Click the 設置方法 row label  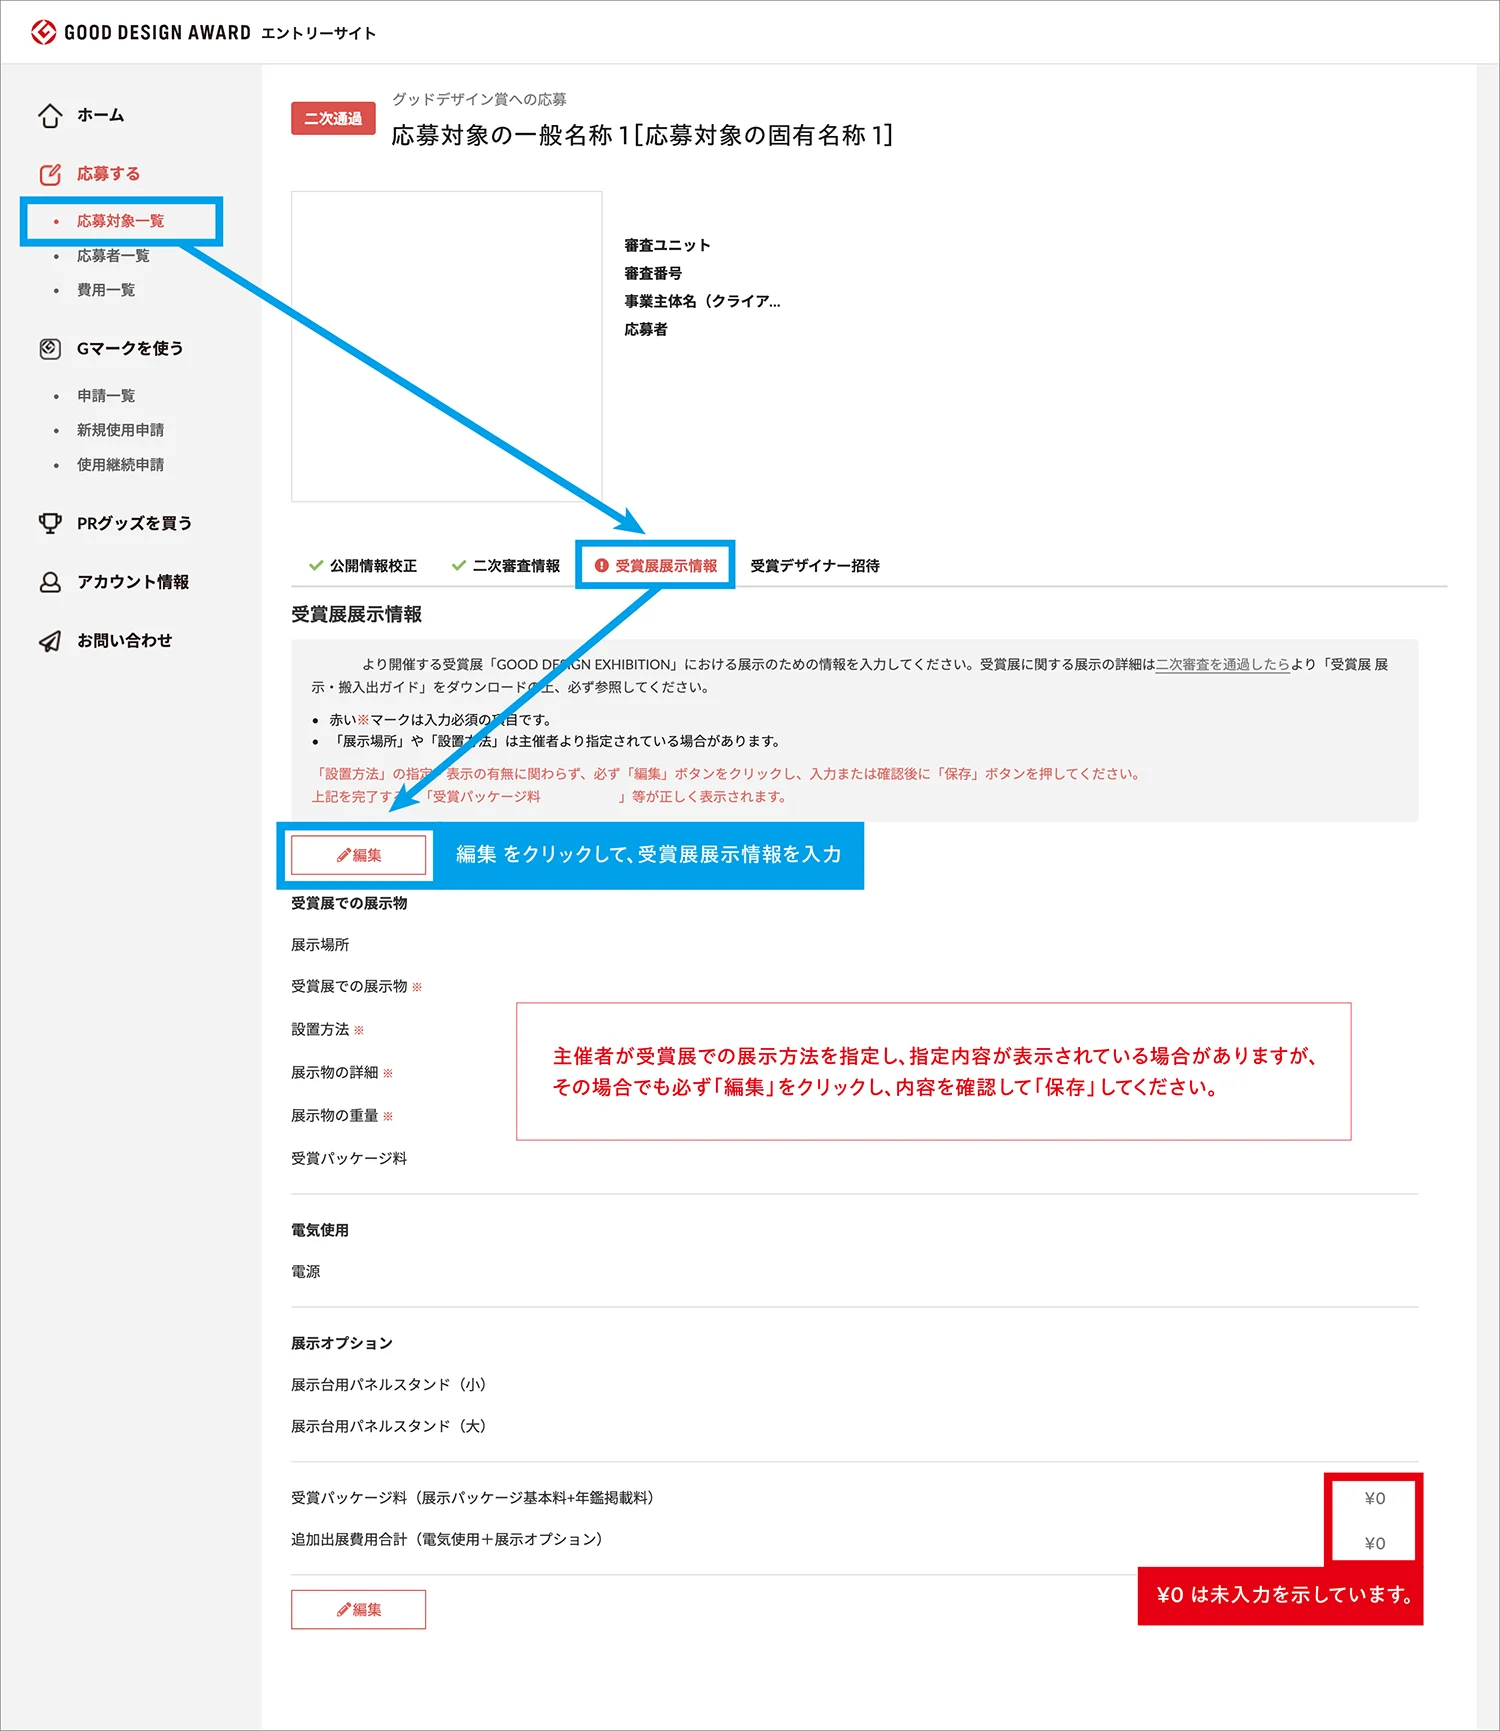coord(320,1029)
